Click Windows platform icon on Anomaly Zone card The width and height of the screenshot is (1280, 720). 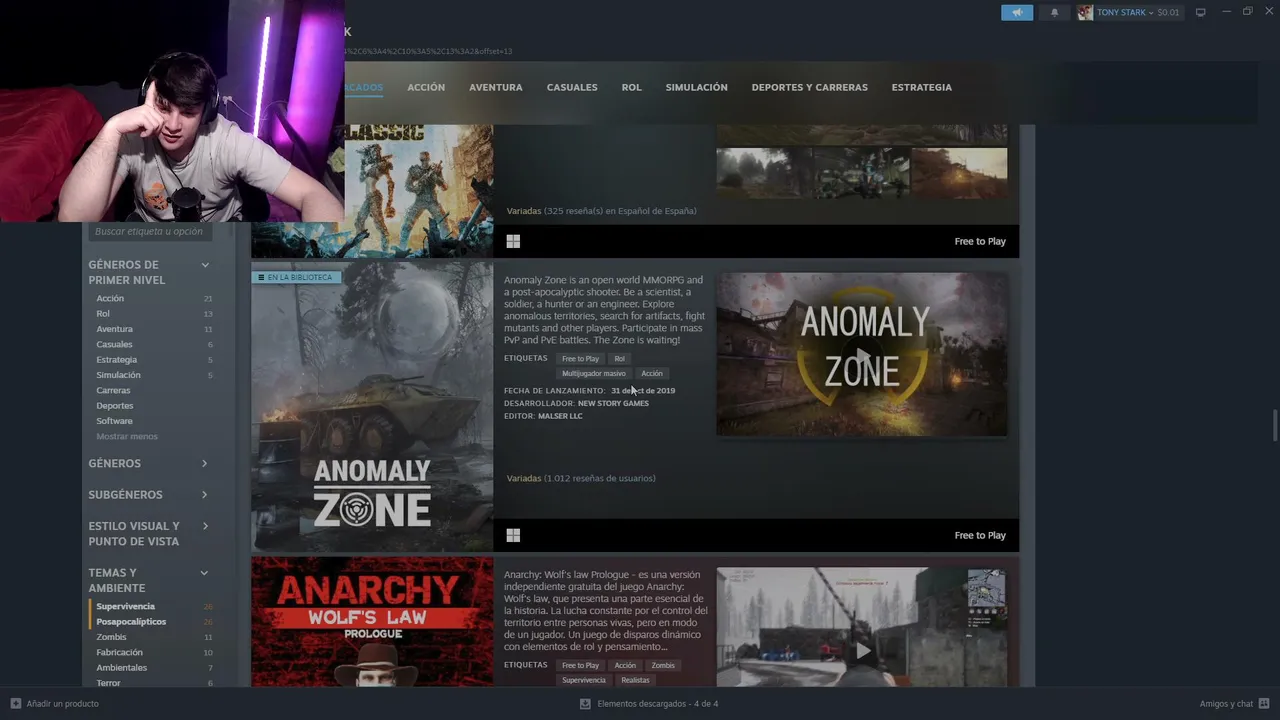[x=513, y=535]
